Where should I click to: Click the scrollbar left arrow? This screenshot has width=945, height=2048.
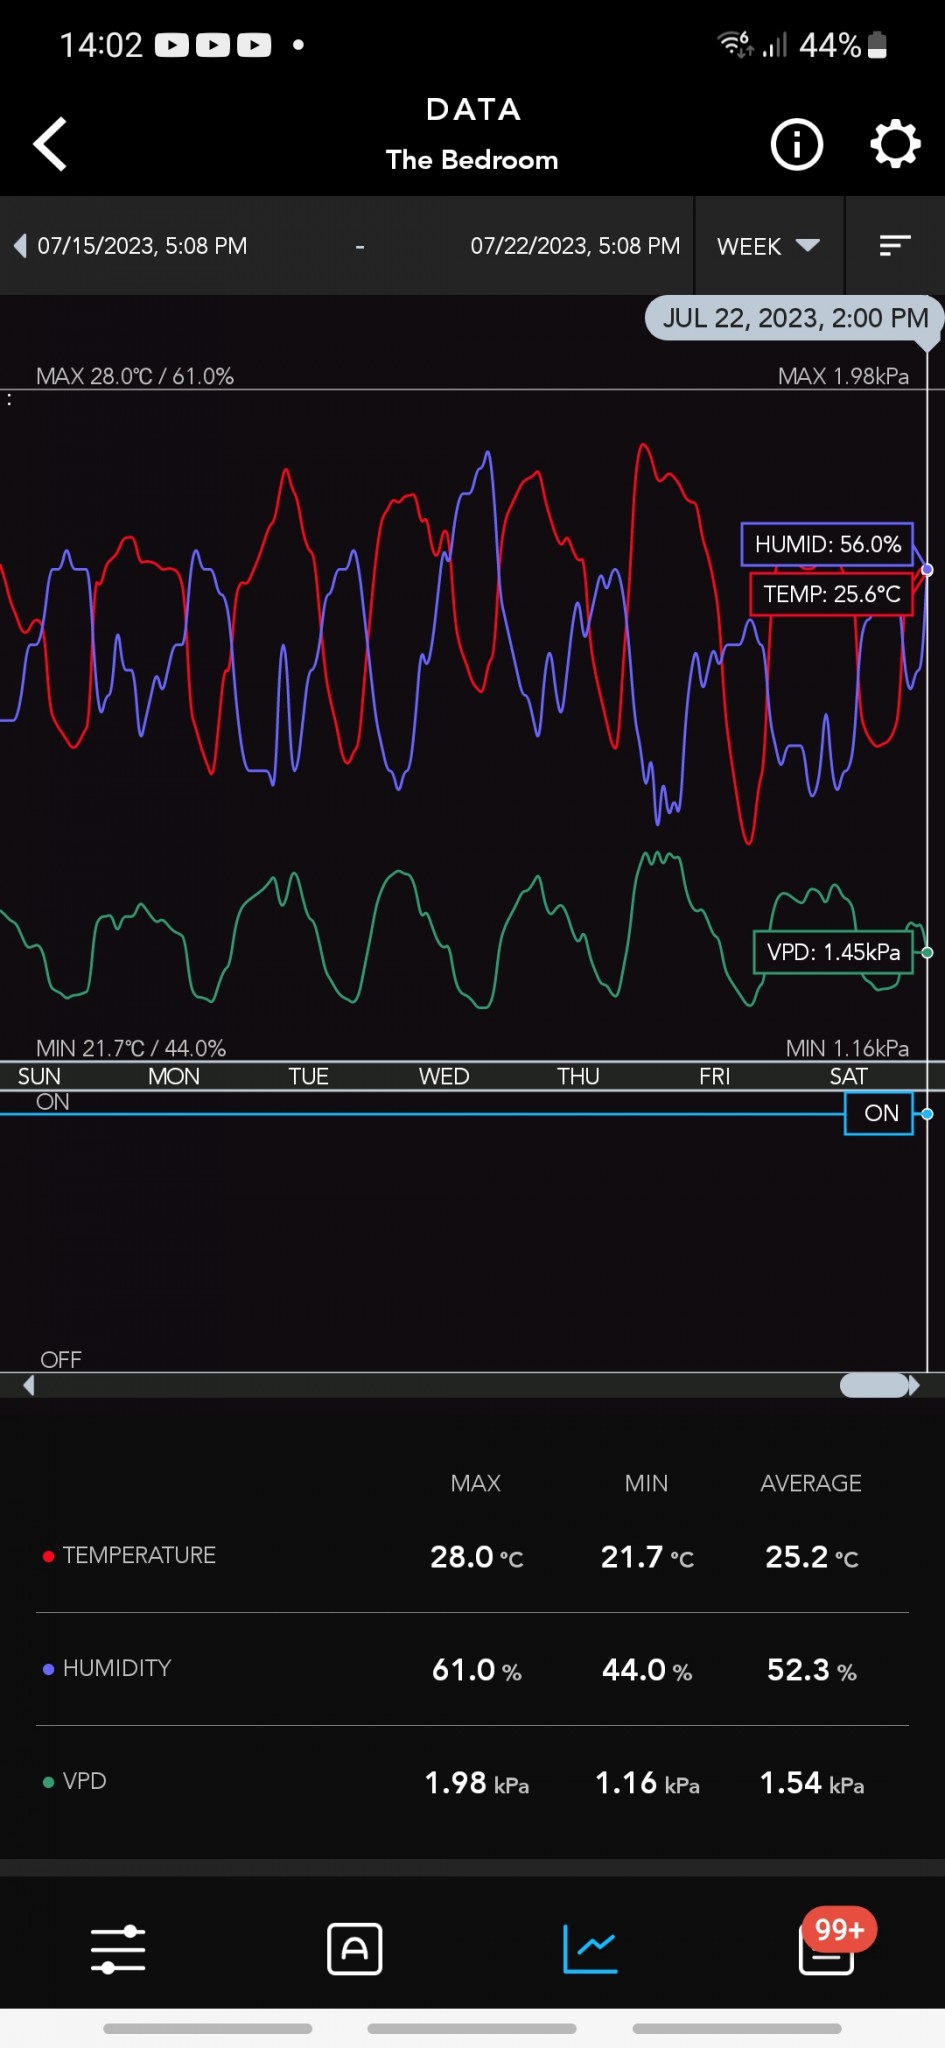(28, 1385)
